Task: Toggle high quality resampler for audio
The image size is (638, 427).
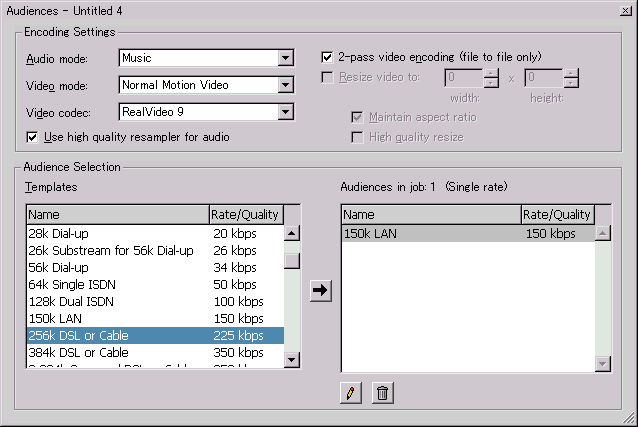Action: click(x=33, y=136)
